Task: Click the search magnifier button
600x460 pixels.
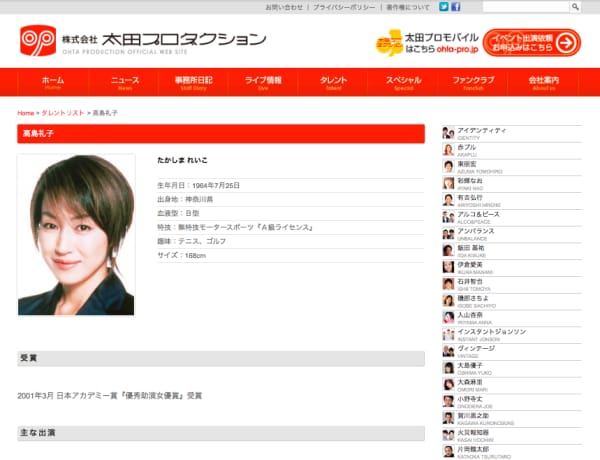Action: coord(575,7)
